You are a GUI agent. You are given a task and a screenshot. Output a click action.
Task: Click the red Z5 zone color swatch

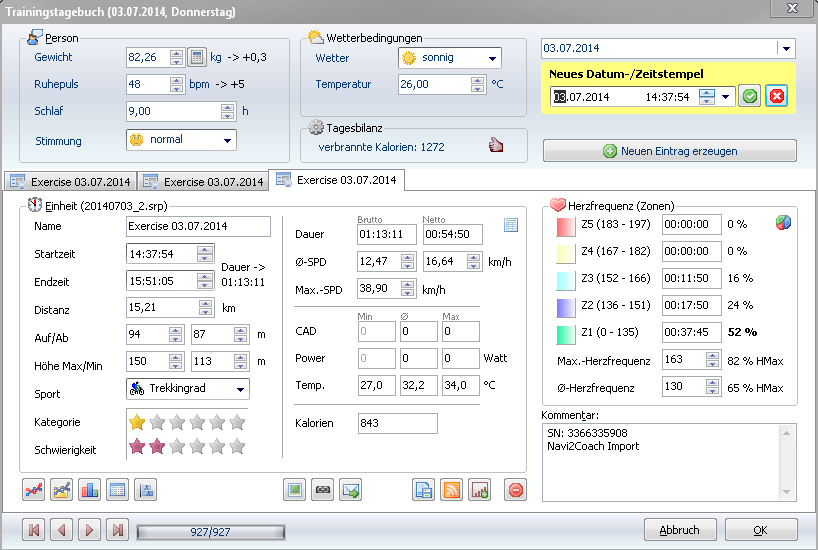pyautogui.click(x=566, y=226)
